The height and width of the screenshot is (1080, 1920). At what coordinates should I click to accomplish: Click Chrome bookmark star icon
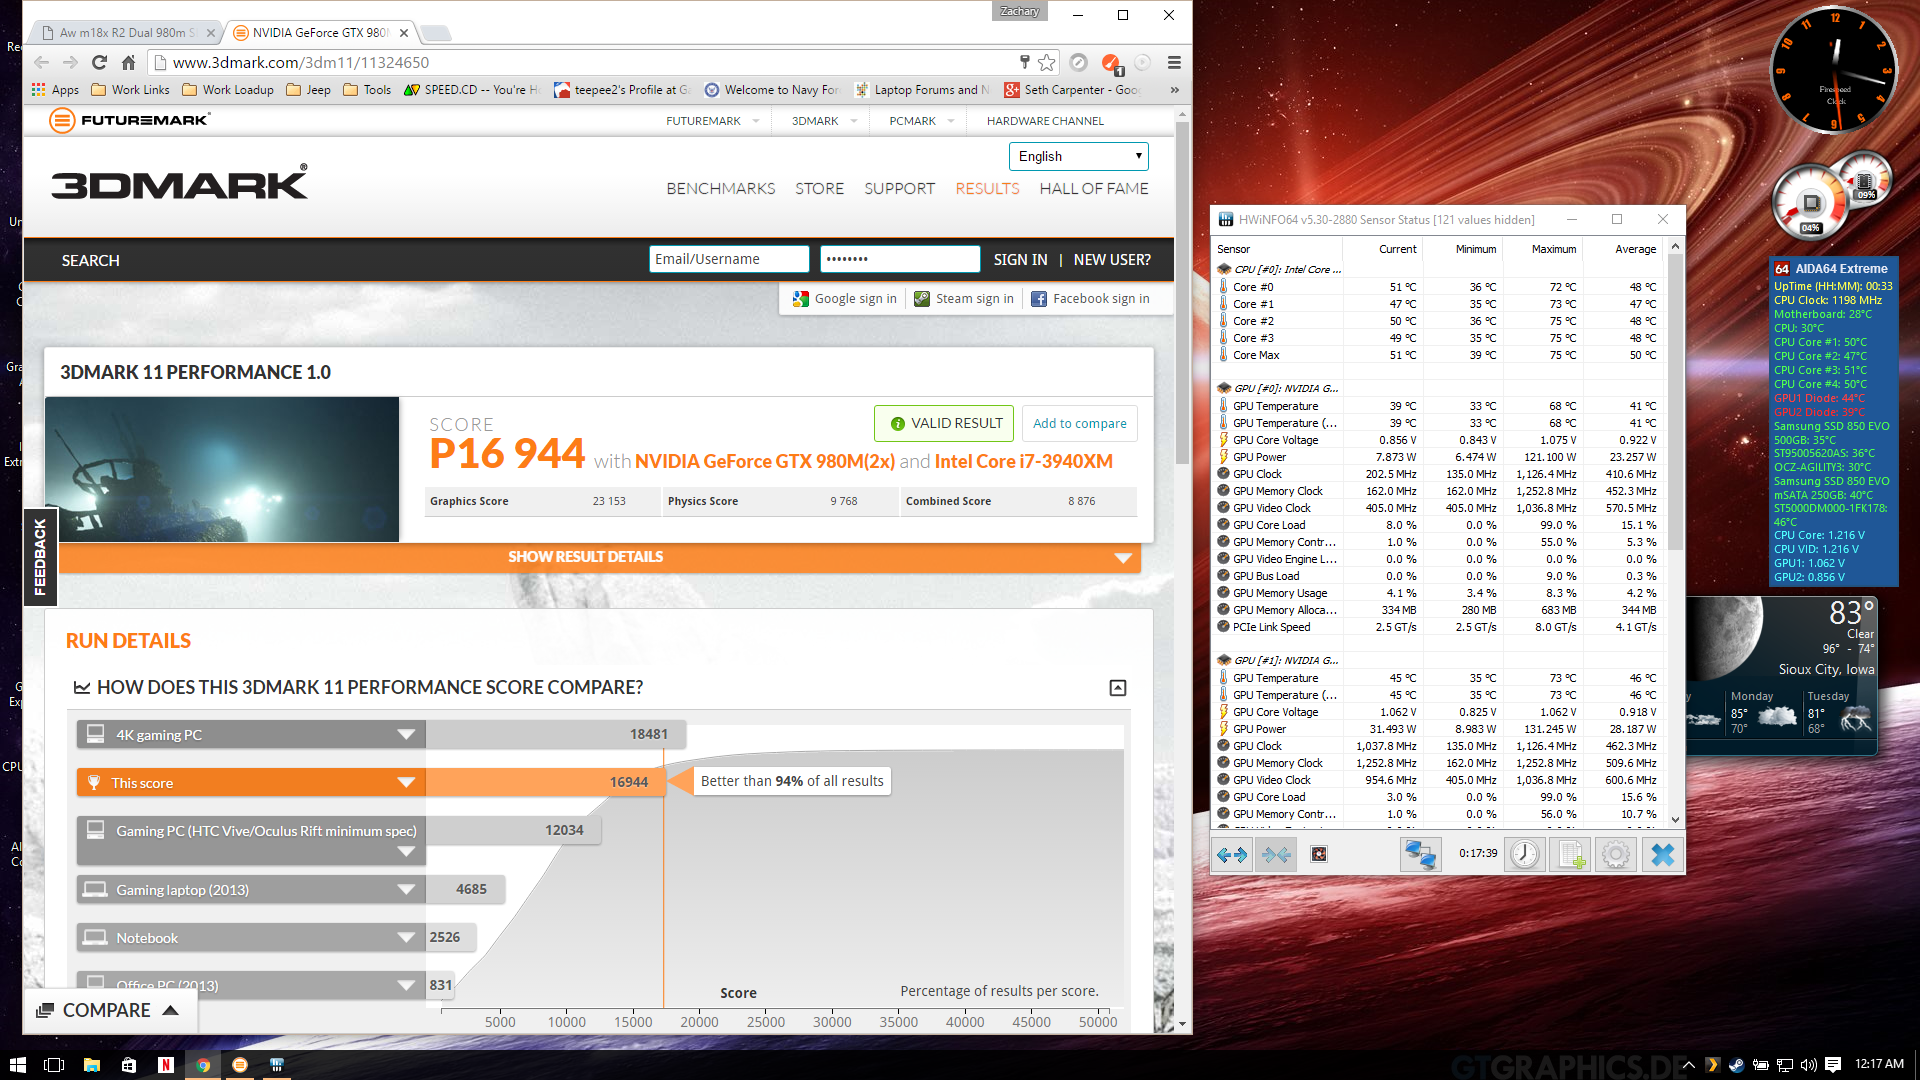click(1046, 62)
